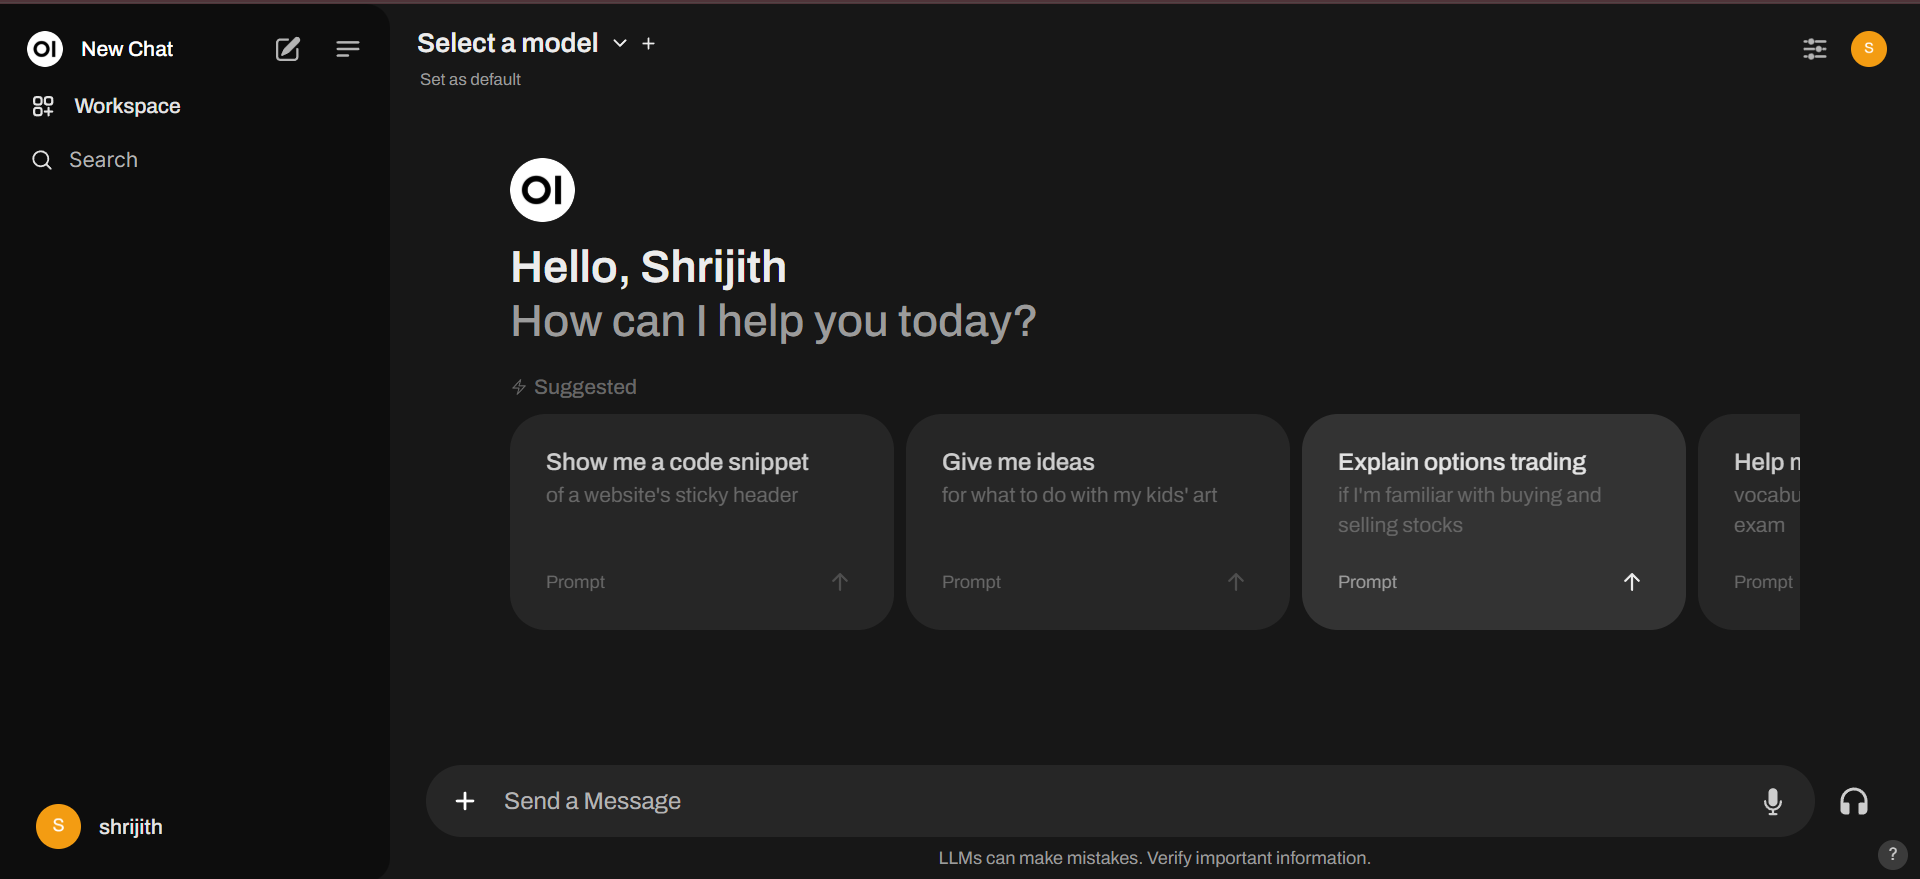Image resolution: width=1920 pixels, height=879 pixels.
Task: Click the New Chat label
Action: 127,49
